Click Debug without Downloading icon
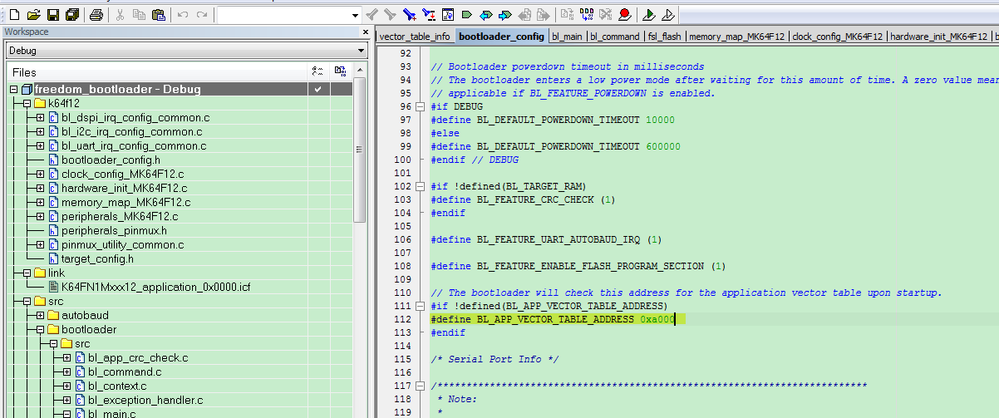999x418 pixels. (x=668, y=14)
